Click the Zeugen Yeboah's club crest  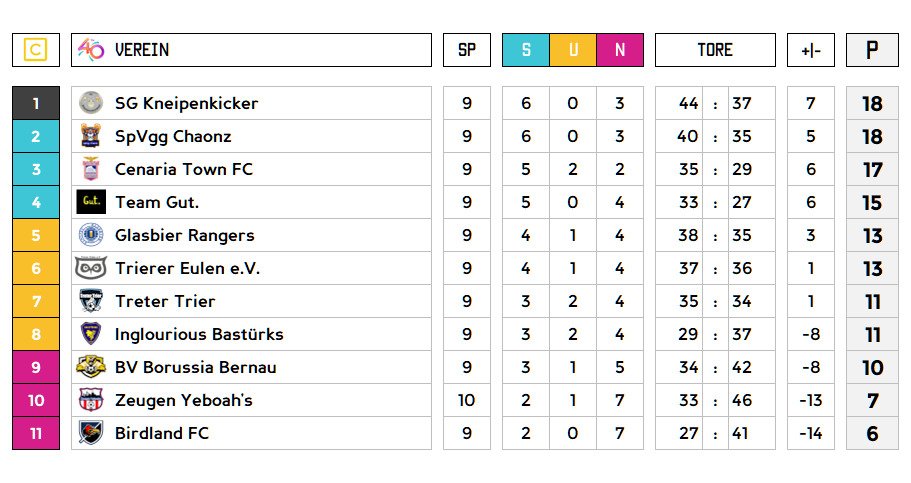(x=91, y=400)
